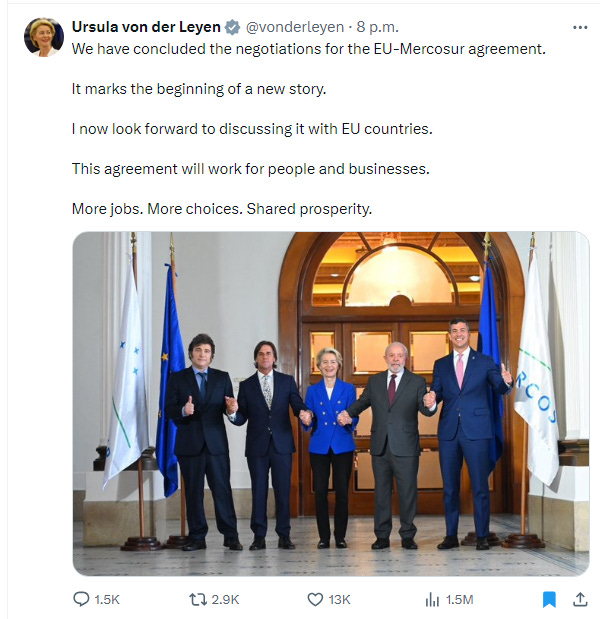Viewport: 600px width, 619px height.
Task: Click the reply speech bubble icon
Action: [81, 599]
